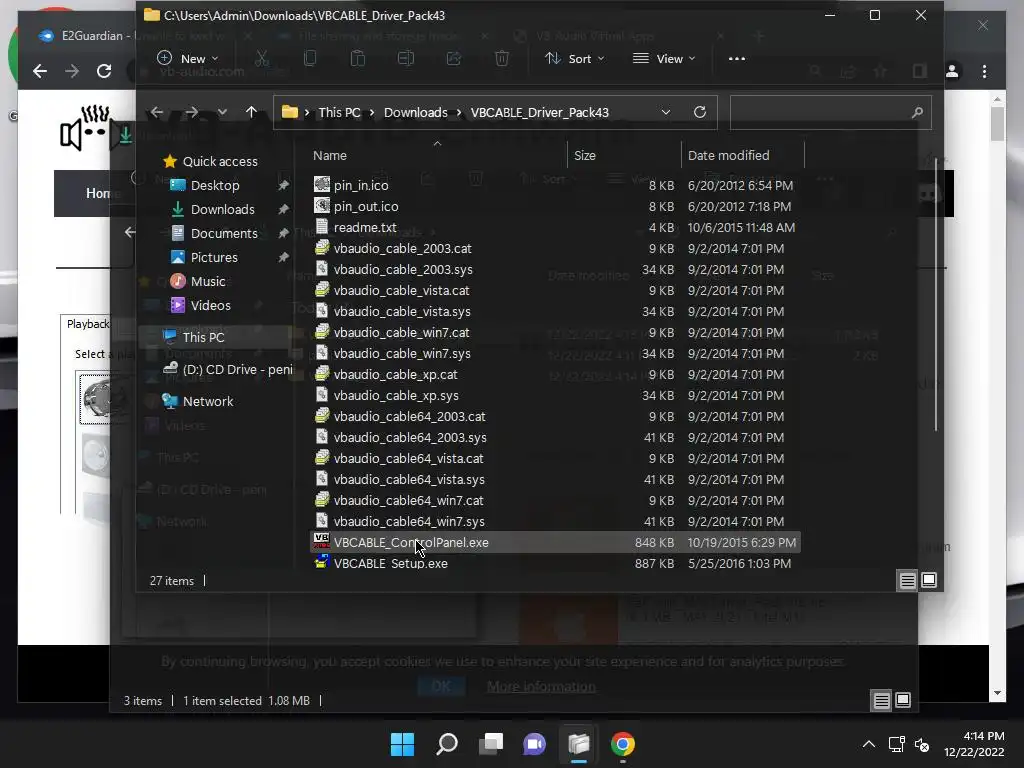The image size is (1024, 768).
Task: Select the pin_in.ico file
Action: click(360, 185)
